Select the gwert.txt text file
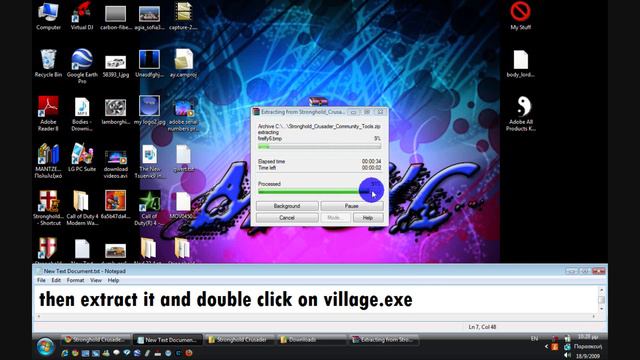The image size is (640, 360). pos(183,158)
